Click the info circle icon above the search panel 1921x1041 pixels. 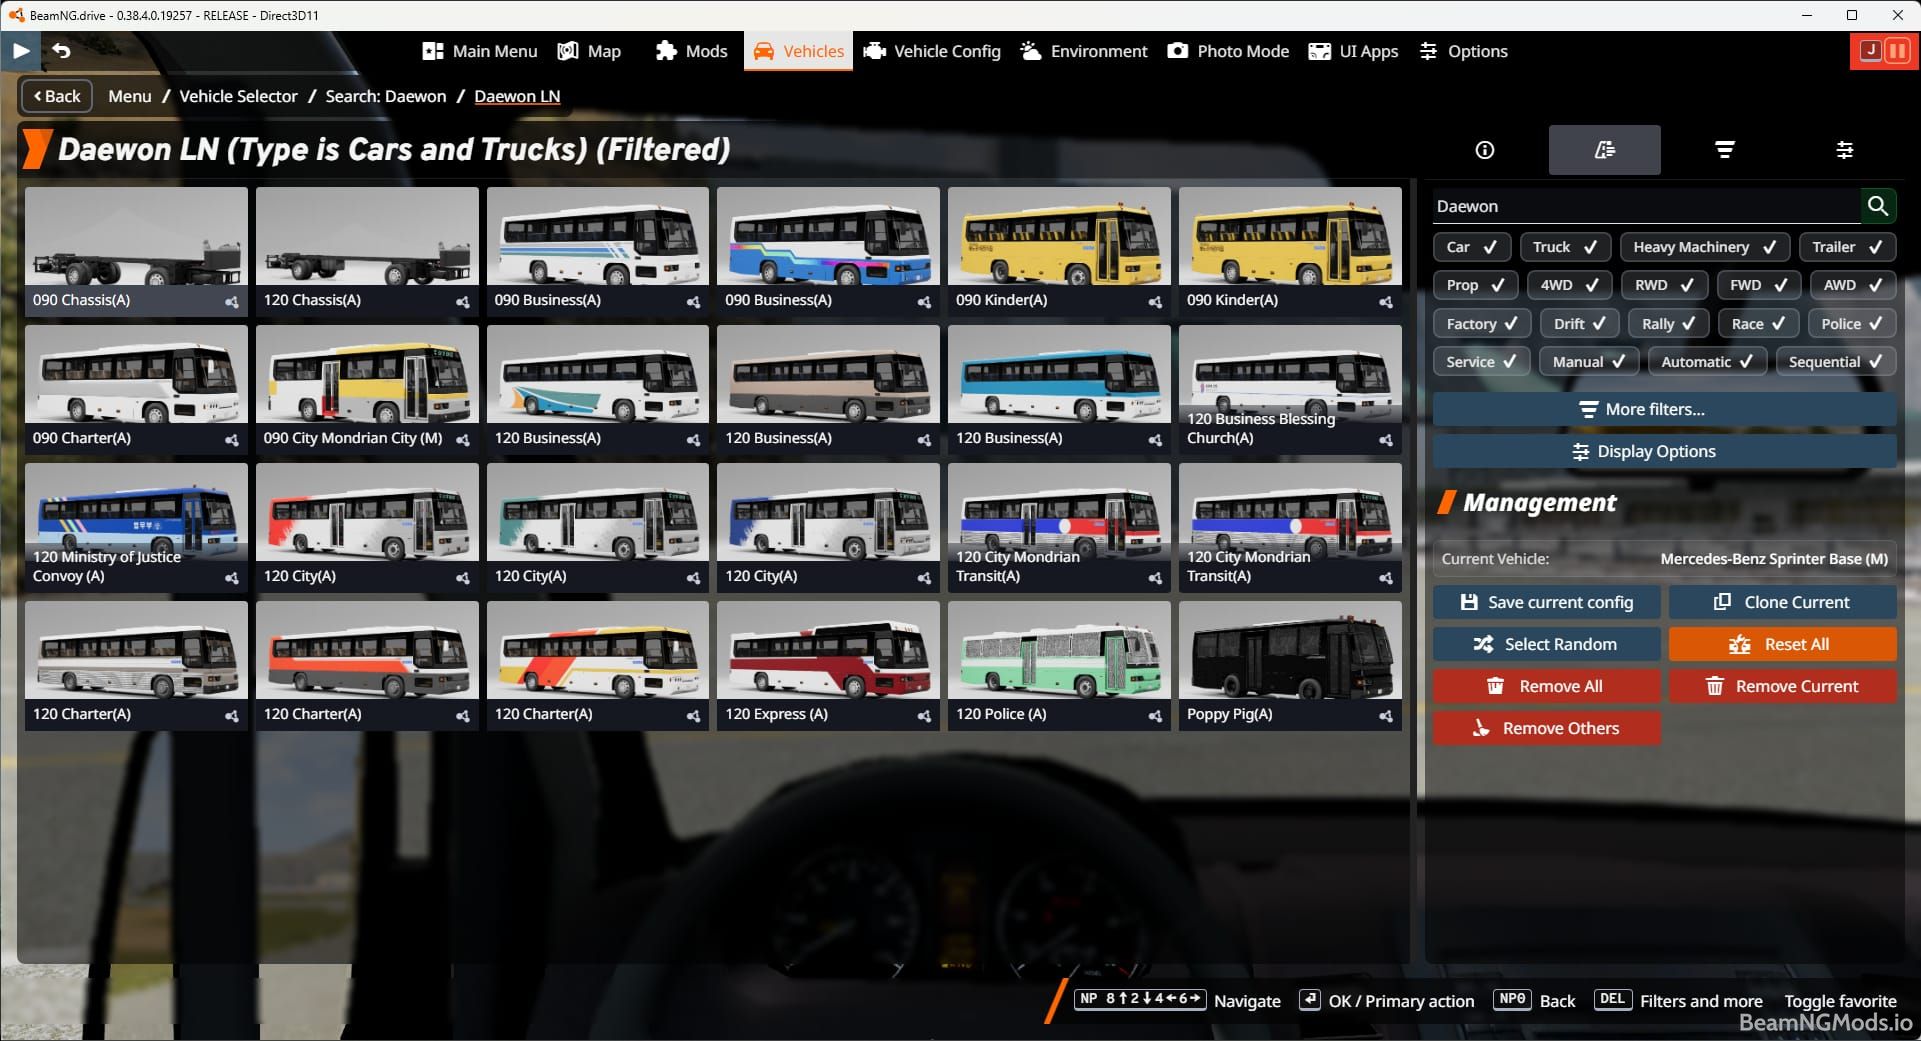(1484, 150)
